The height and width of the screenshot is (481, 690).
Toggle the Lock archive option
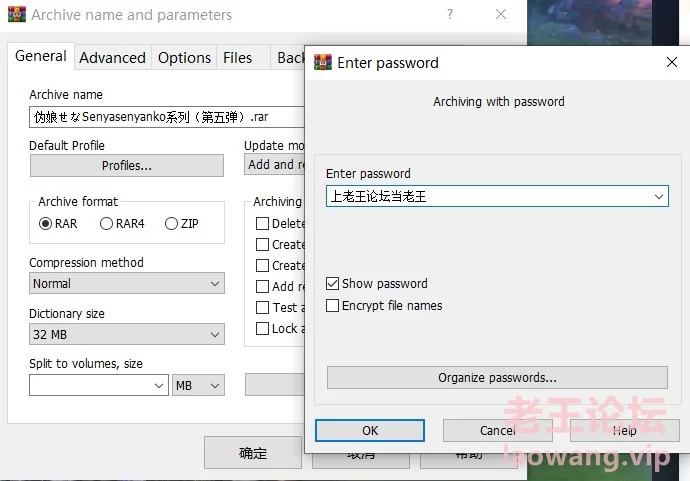tap(262, 328)
